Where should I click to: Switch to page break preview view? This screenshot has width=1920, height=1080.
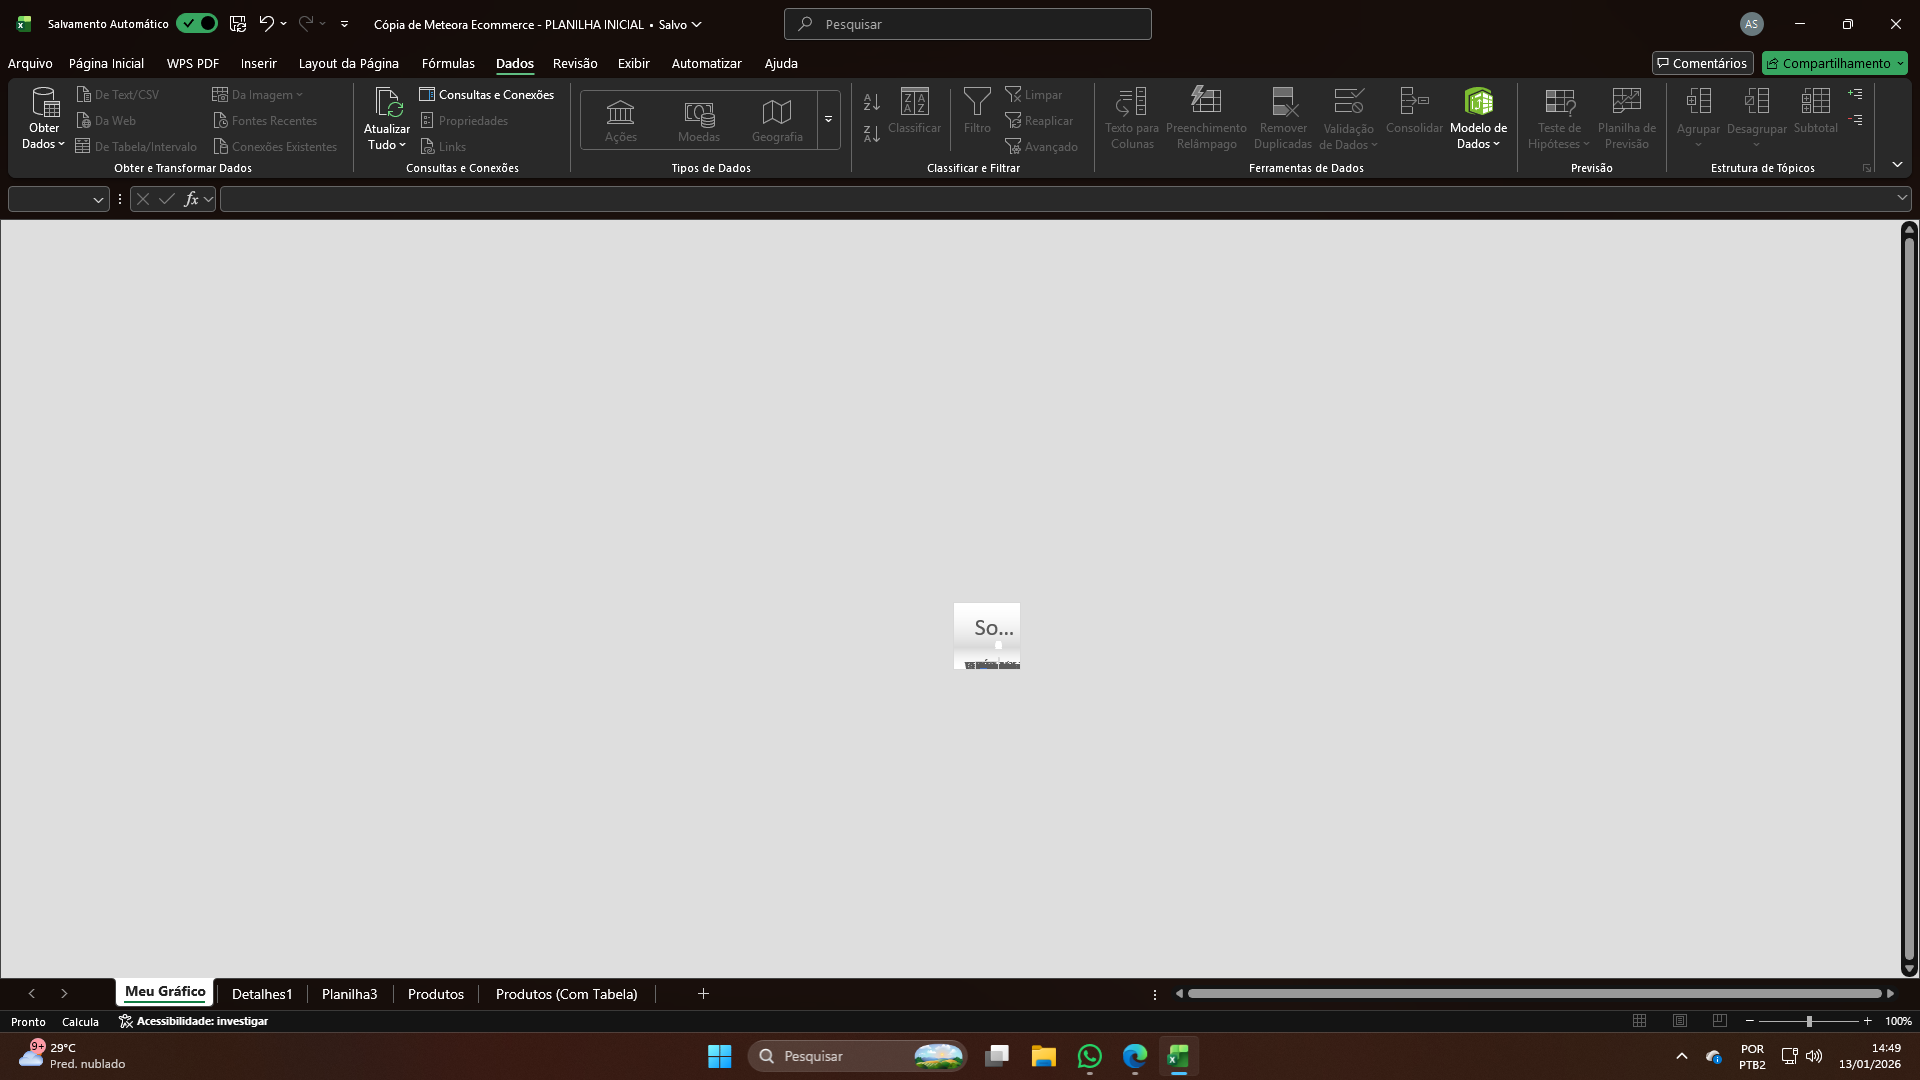[x=1719, y=1021]
